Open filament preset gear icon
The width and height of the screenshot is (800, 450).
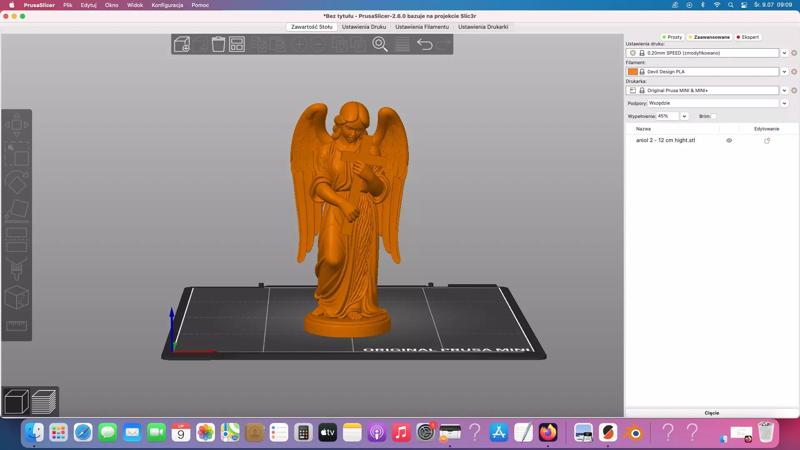click(x=794, y=72)
